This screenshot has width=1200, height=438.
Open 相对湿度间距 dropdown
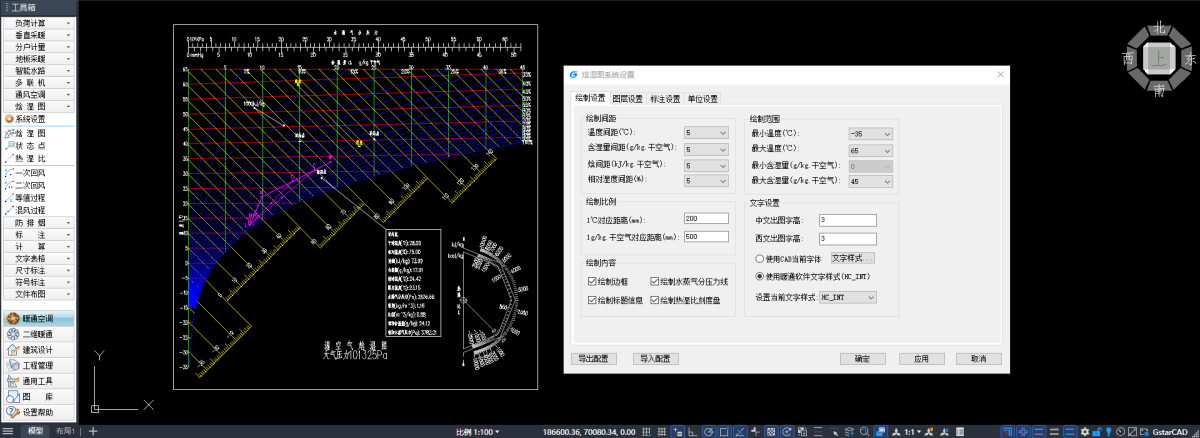(x=706, y=181)
